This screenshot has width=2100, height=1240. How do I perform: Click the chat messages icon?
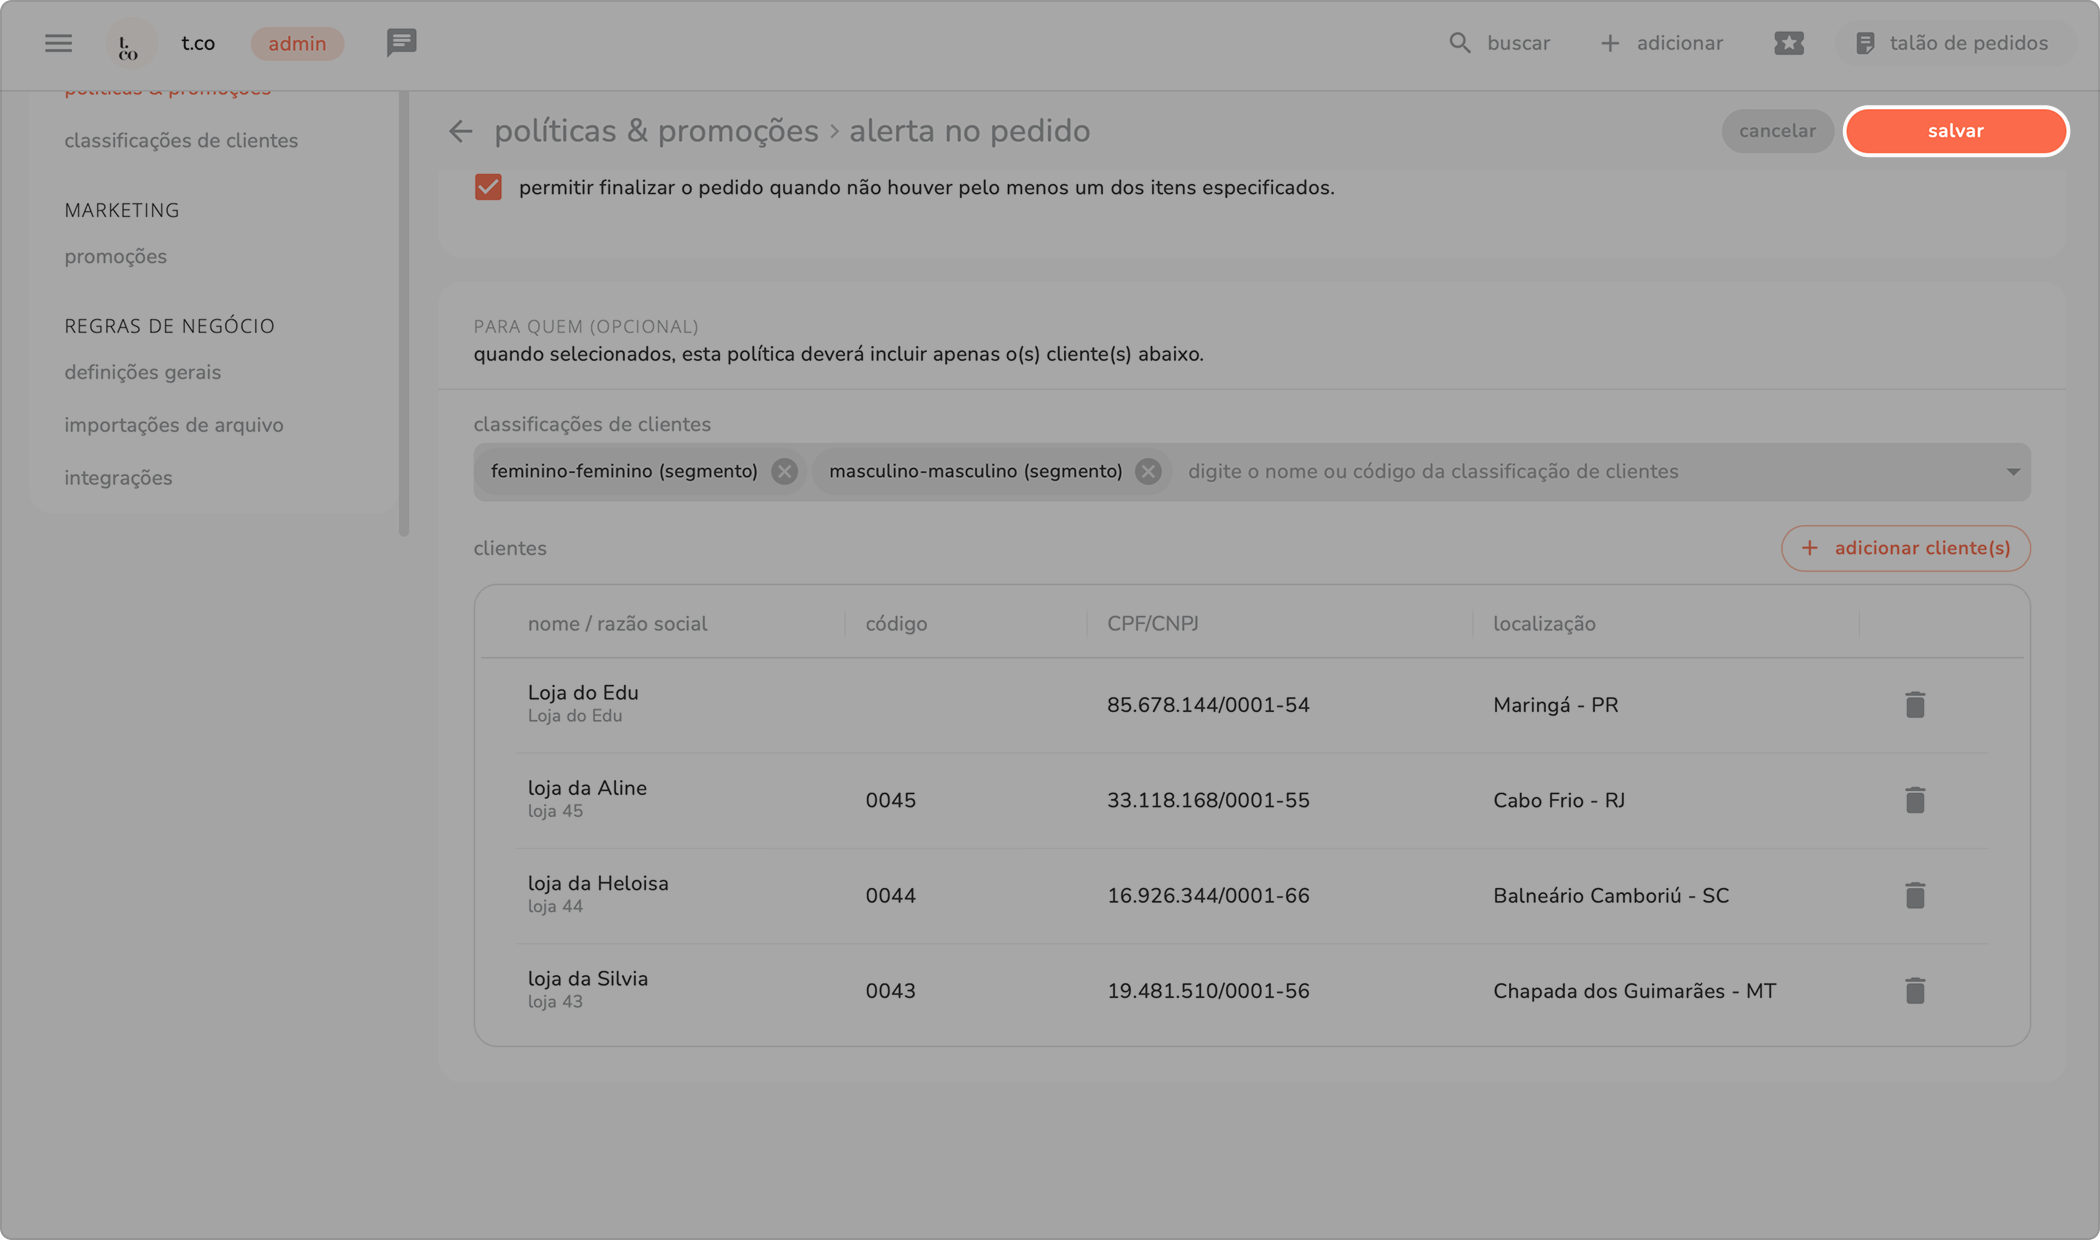[401, 43]
